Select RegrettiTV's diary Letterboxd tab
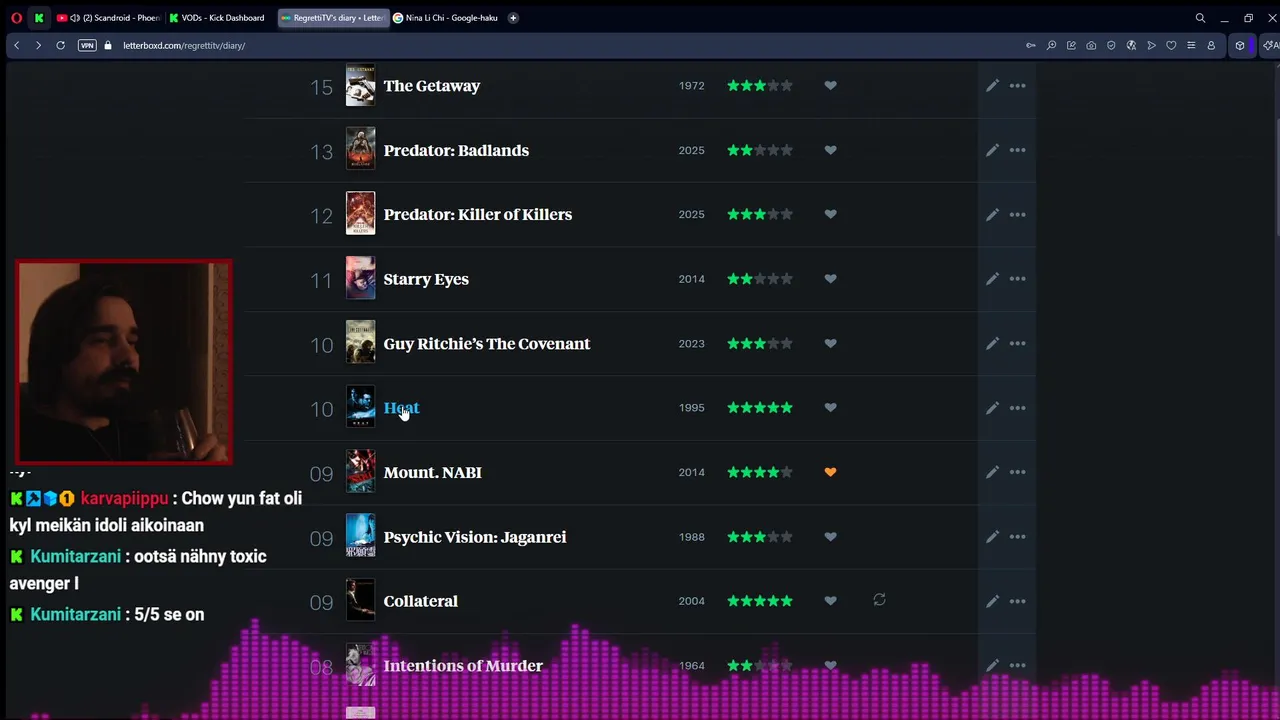The width and height of the screenshot is (1280, 720). pos(333,18)
